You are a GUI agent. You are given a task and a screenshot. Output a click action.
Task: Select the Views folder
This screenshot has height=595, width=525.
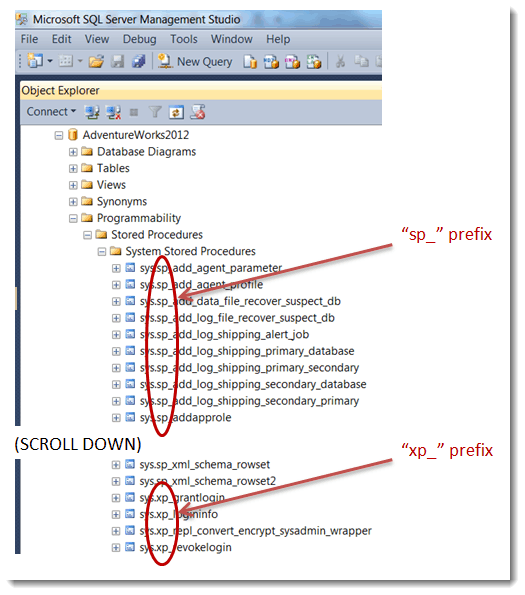pos(111,185)
